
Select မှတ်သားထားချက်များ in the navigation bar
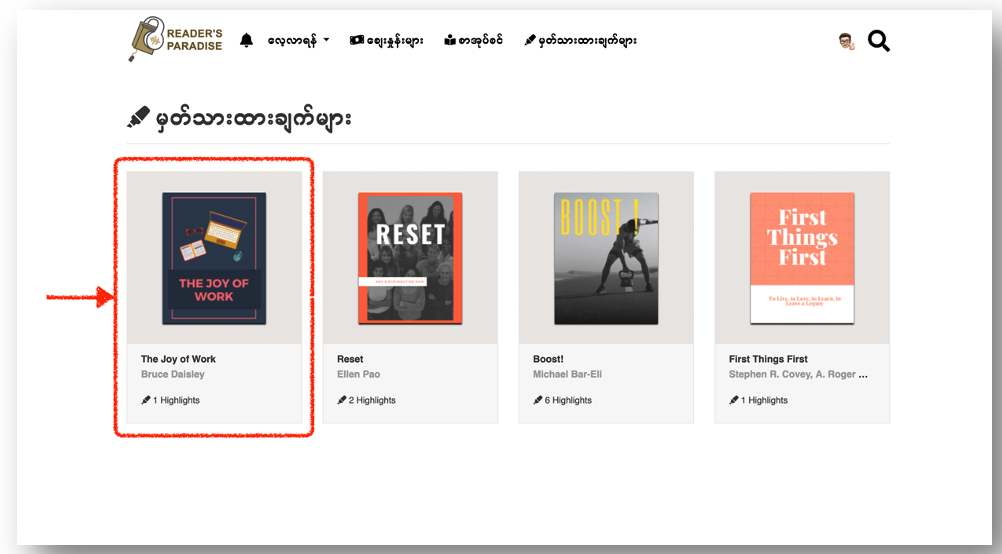tap(580, 41)
